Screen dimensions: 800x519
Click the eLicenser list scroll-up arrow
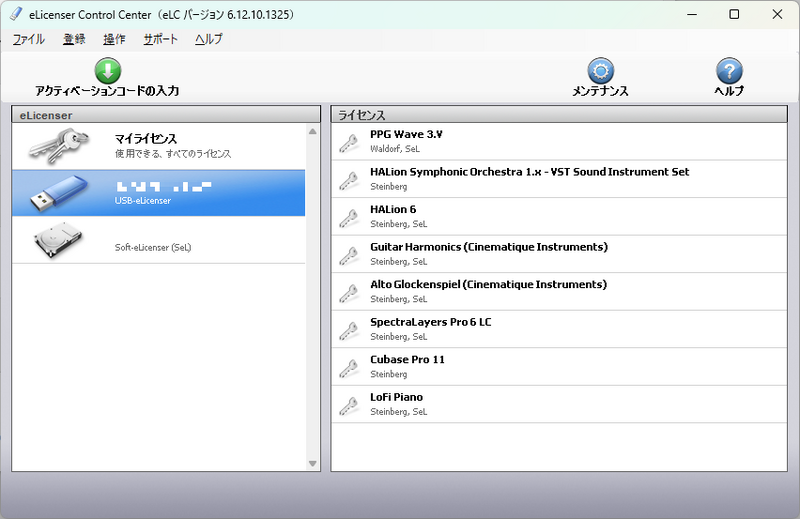[313, 132]
